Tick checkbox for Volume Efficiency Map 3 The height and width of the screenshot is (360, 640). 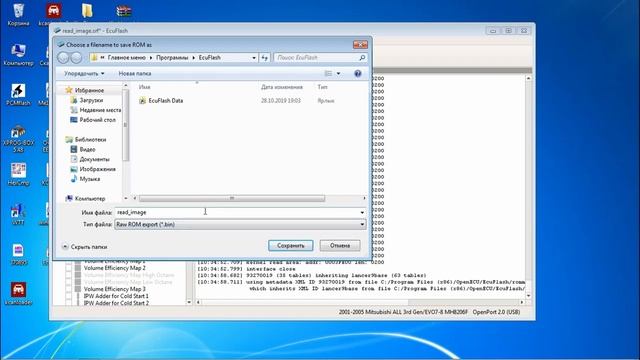coord(69,289)
